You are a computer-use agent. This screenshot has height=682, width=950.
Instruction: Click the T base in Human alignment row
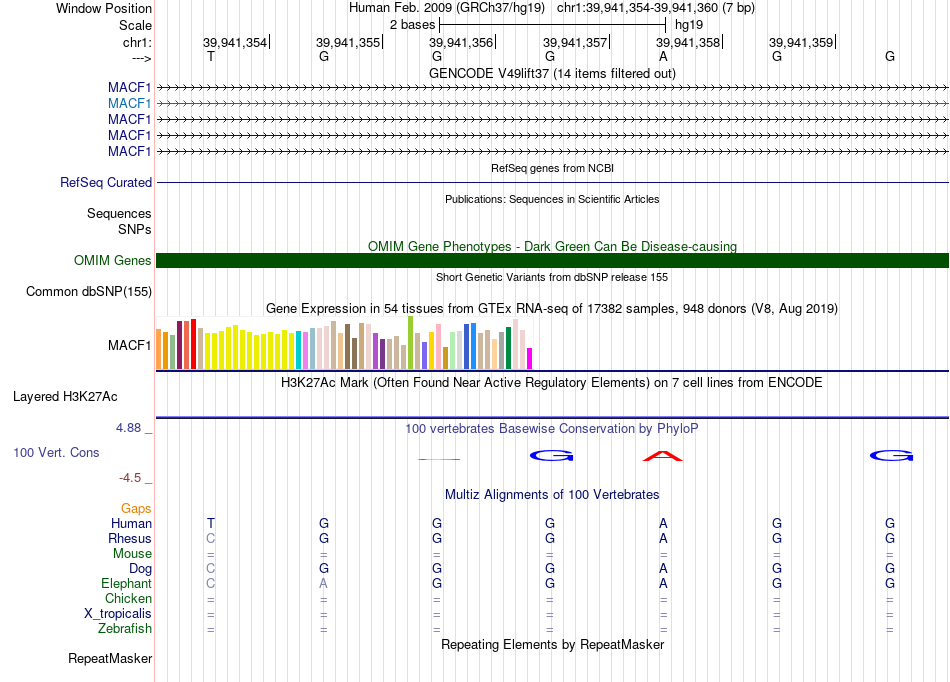pyautogui.click(x=210, y=523)
